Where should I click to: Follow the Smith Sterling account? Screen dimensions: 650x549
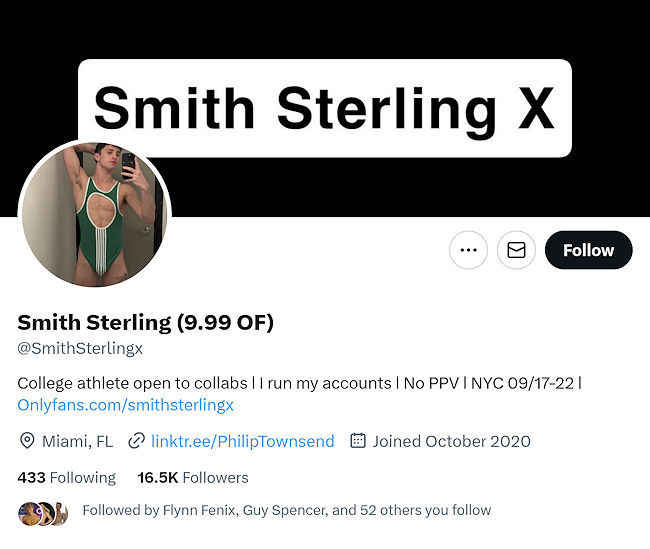pyautogui.click(x=588, y=250)
